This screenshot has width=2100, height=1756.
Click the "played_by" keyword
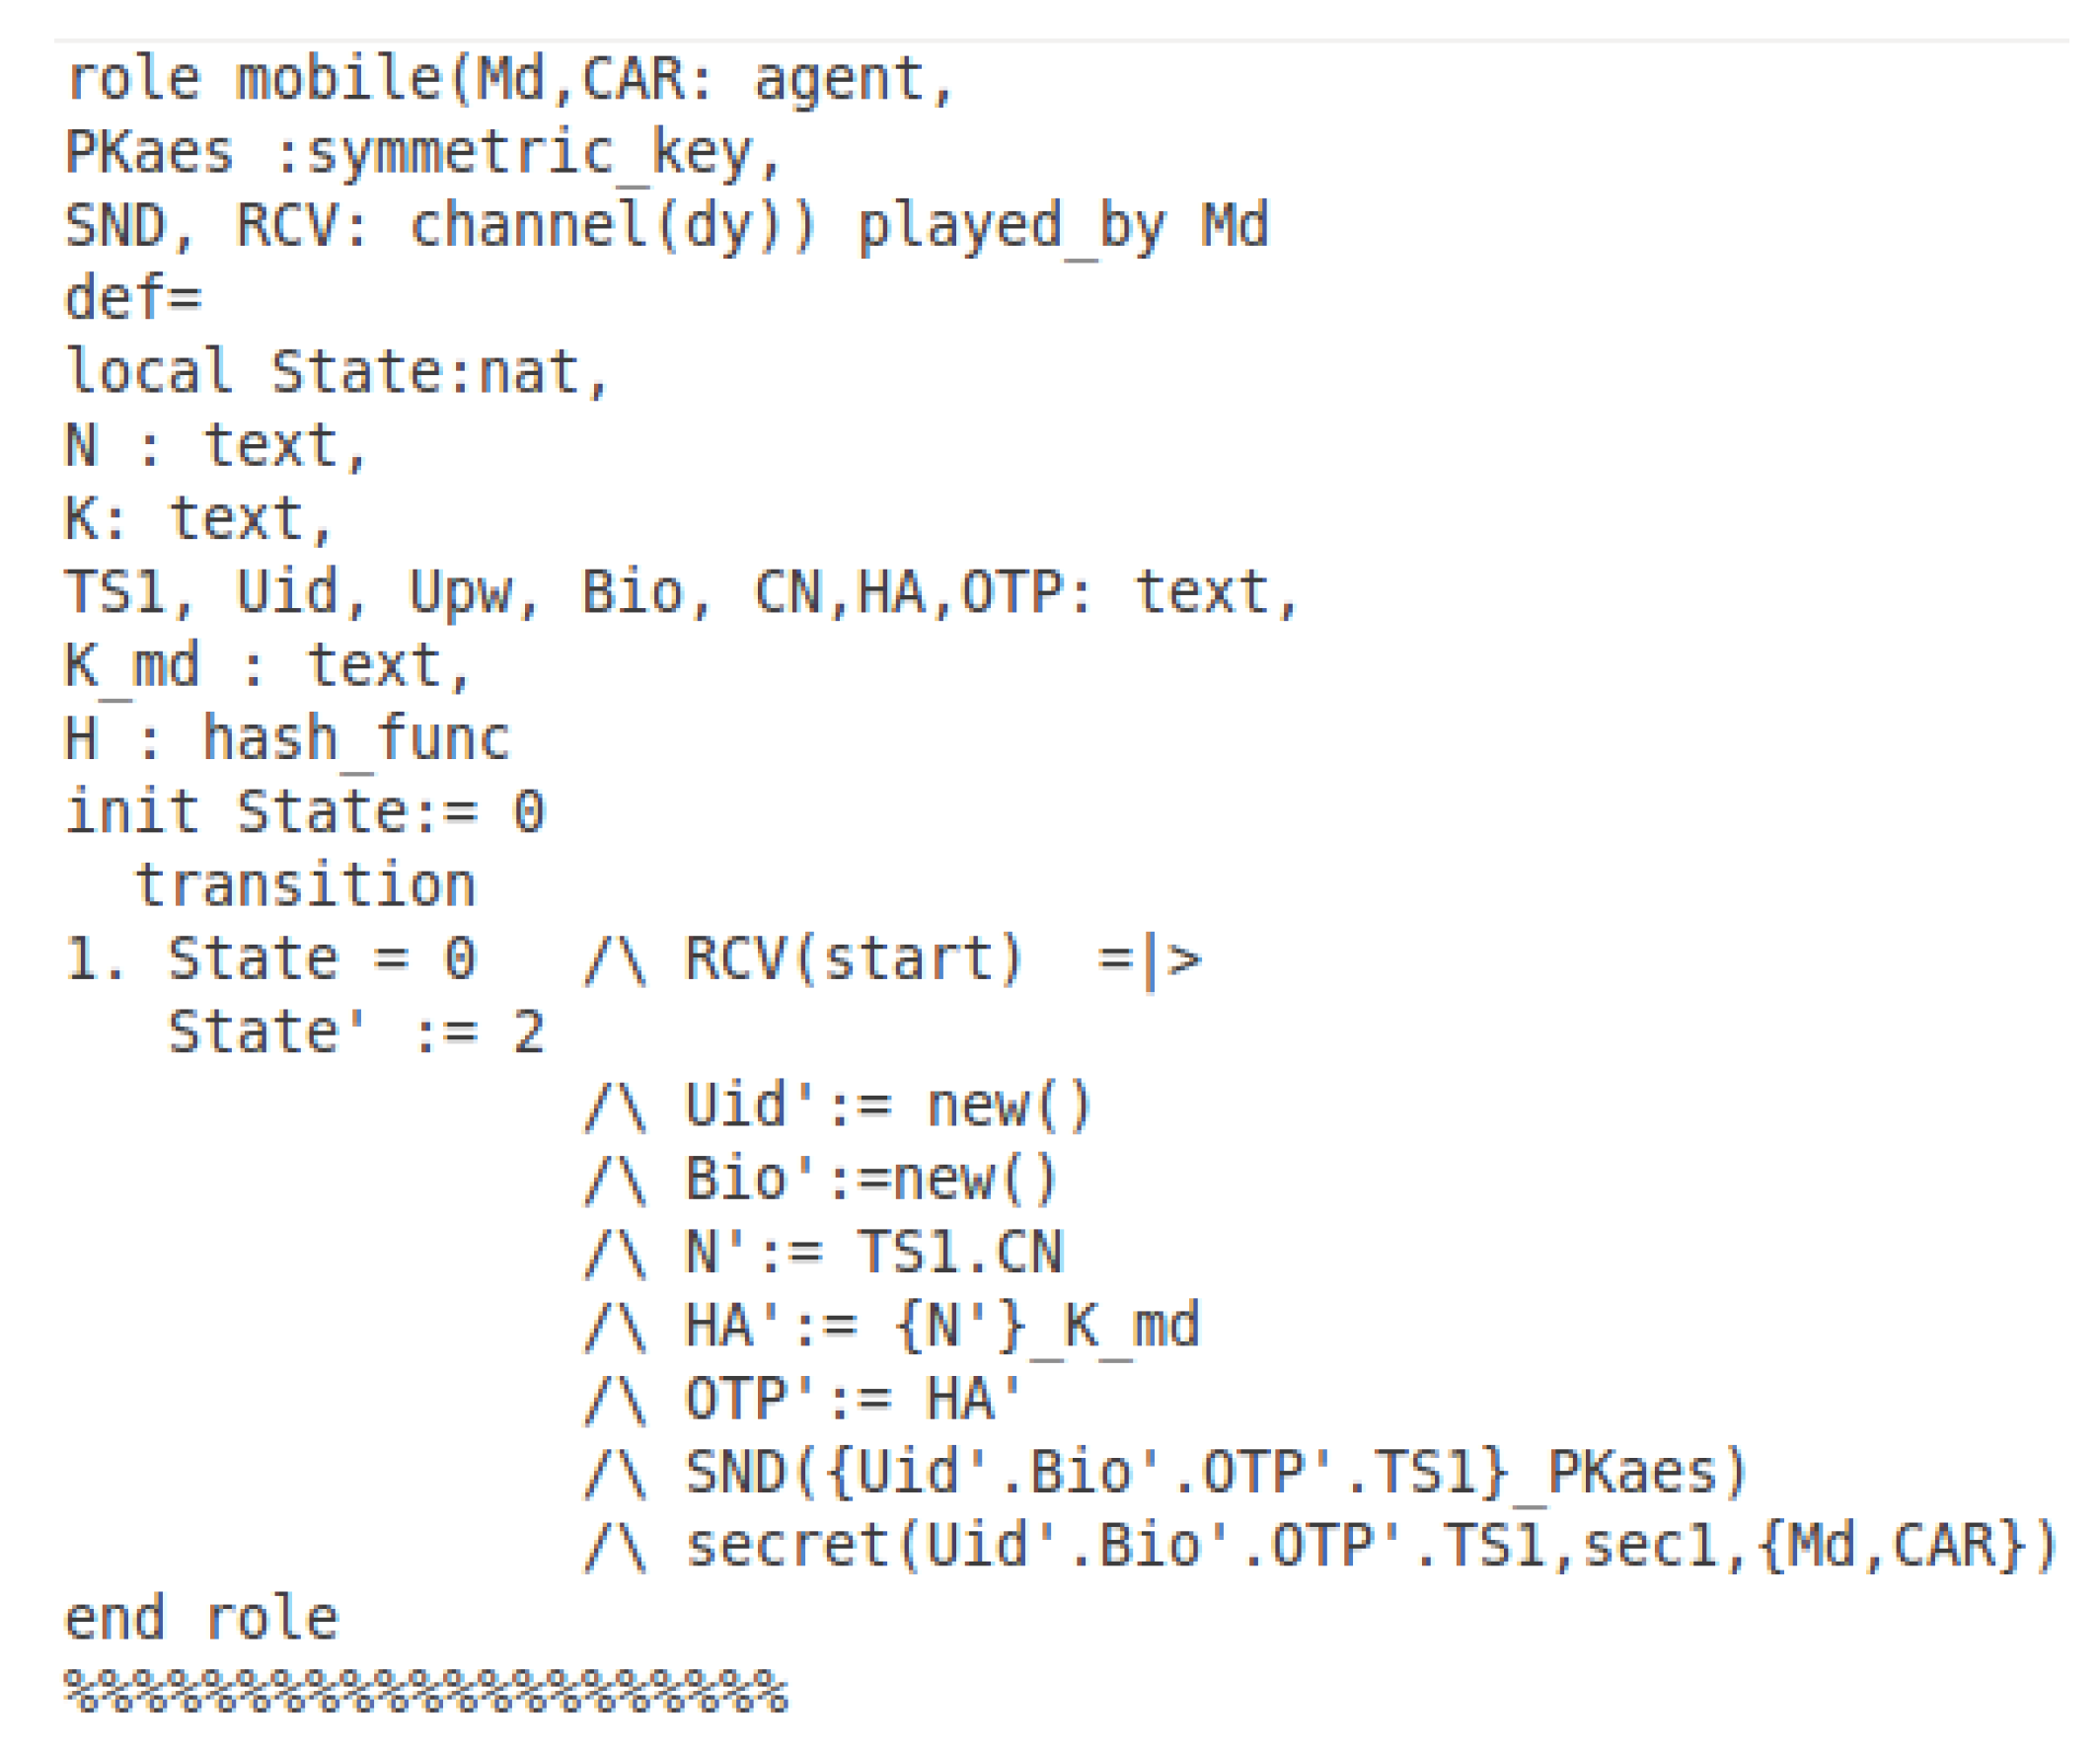1012,226
